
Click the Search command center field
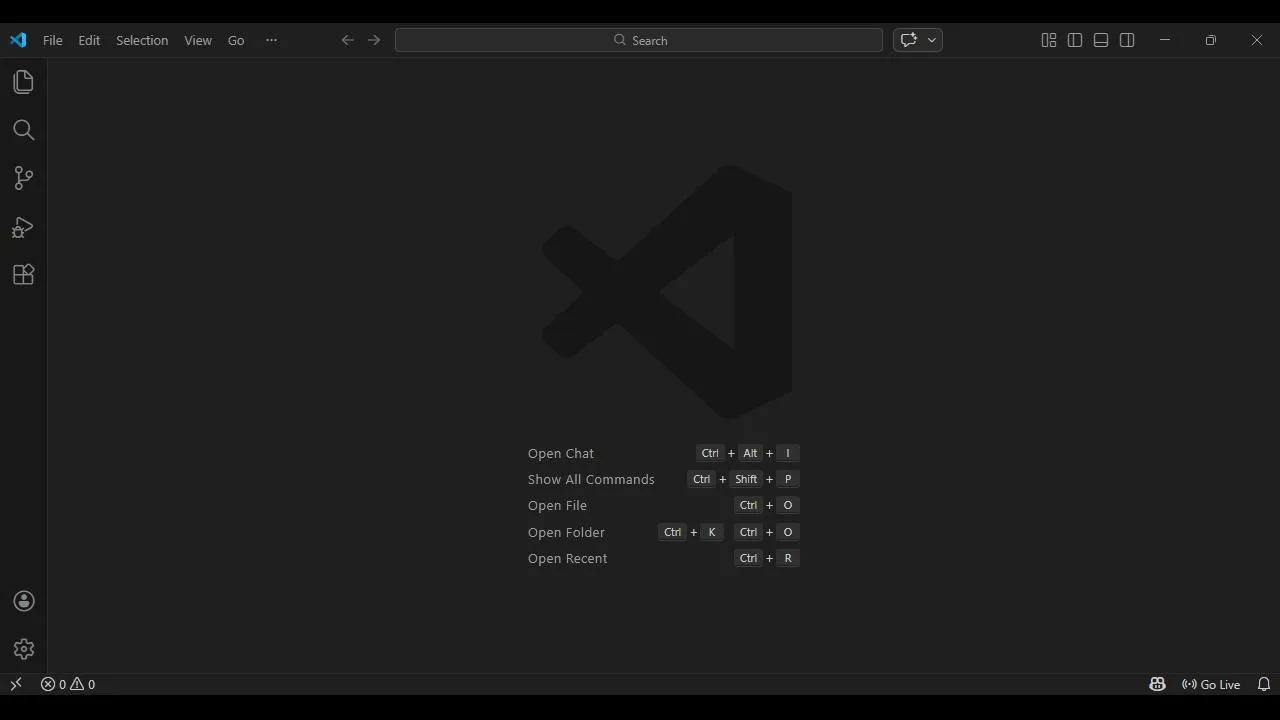639,40
